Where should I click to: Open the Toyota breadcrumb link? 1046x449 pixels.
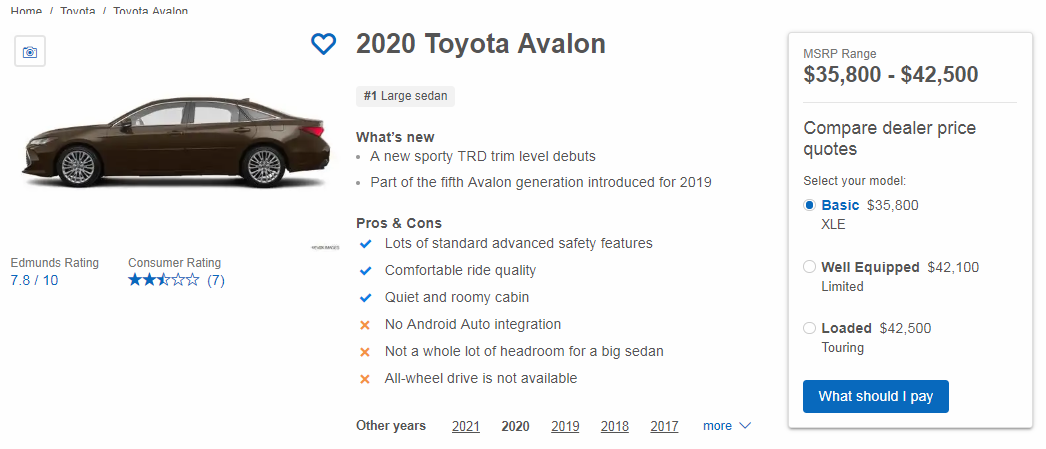coord(78,11)
